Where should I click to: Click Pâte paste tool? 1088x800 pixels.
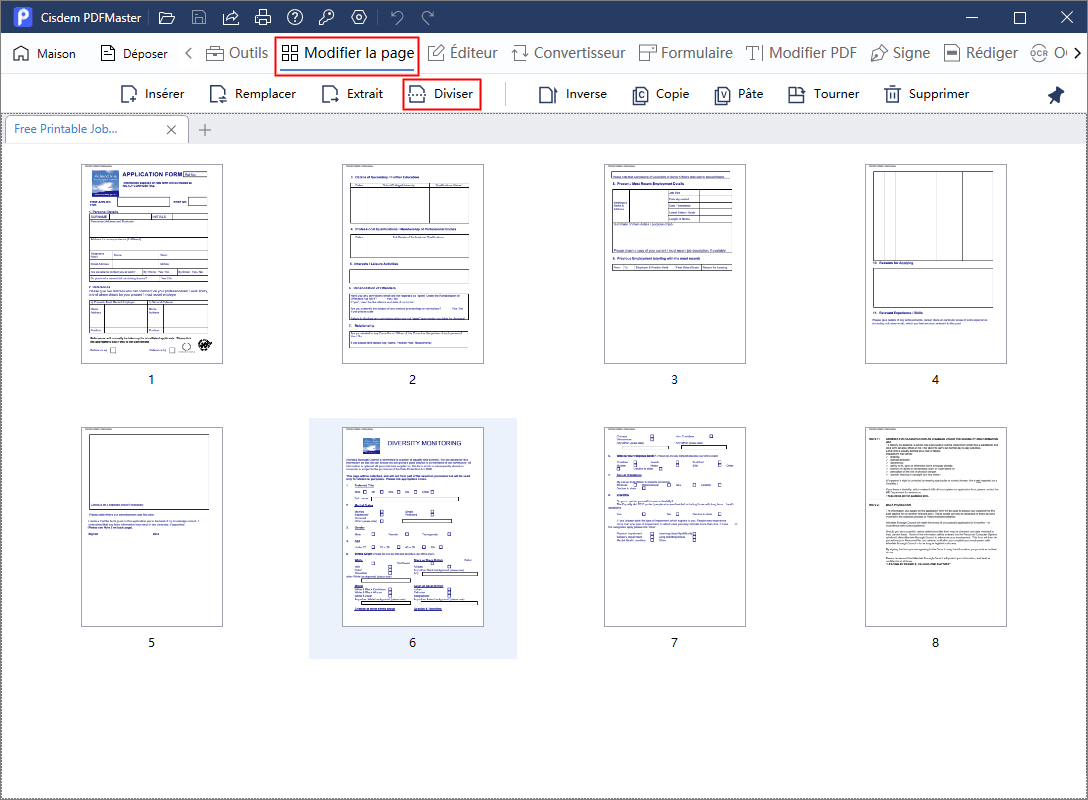click(x=739, y=94)
